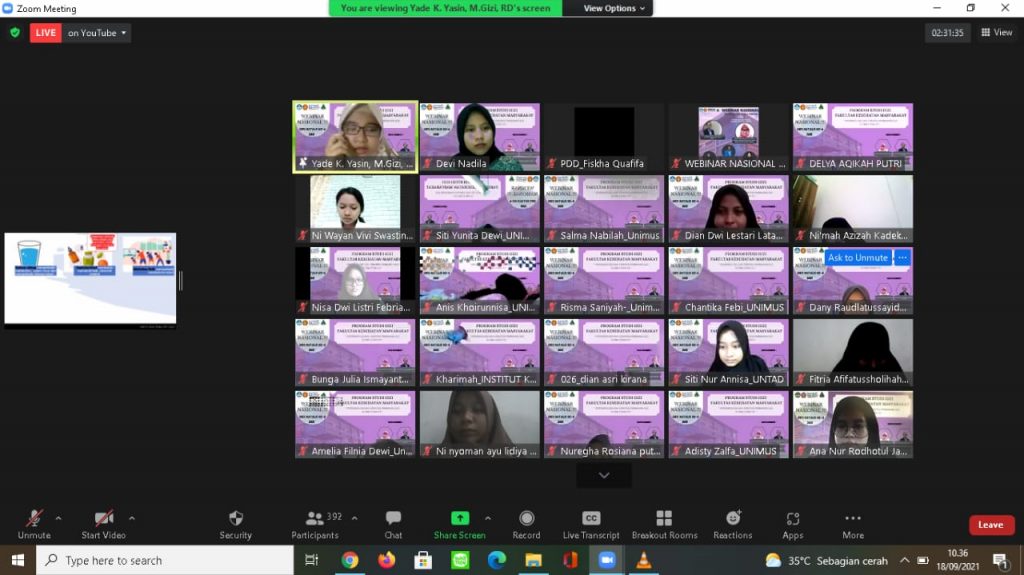Start recording with the Record icon

point(526,519)
